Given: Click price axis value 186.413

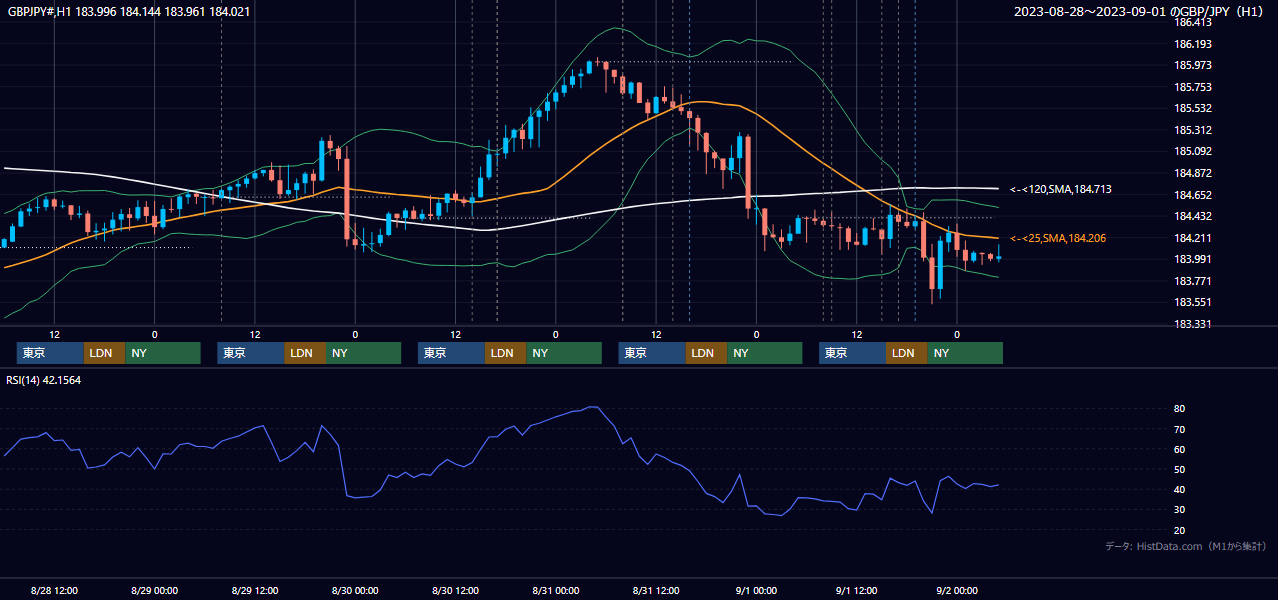Looking at the screenshot, I should tap(1193, 22).
